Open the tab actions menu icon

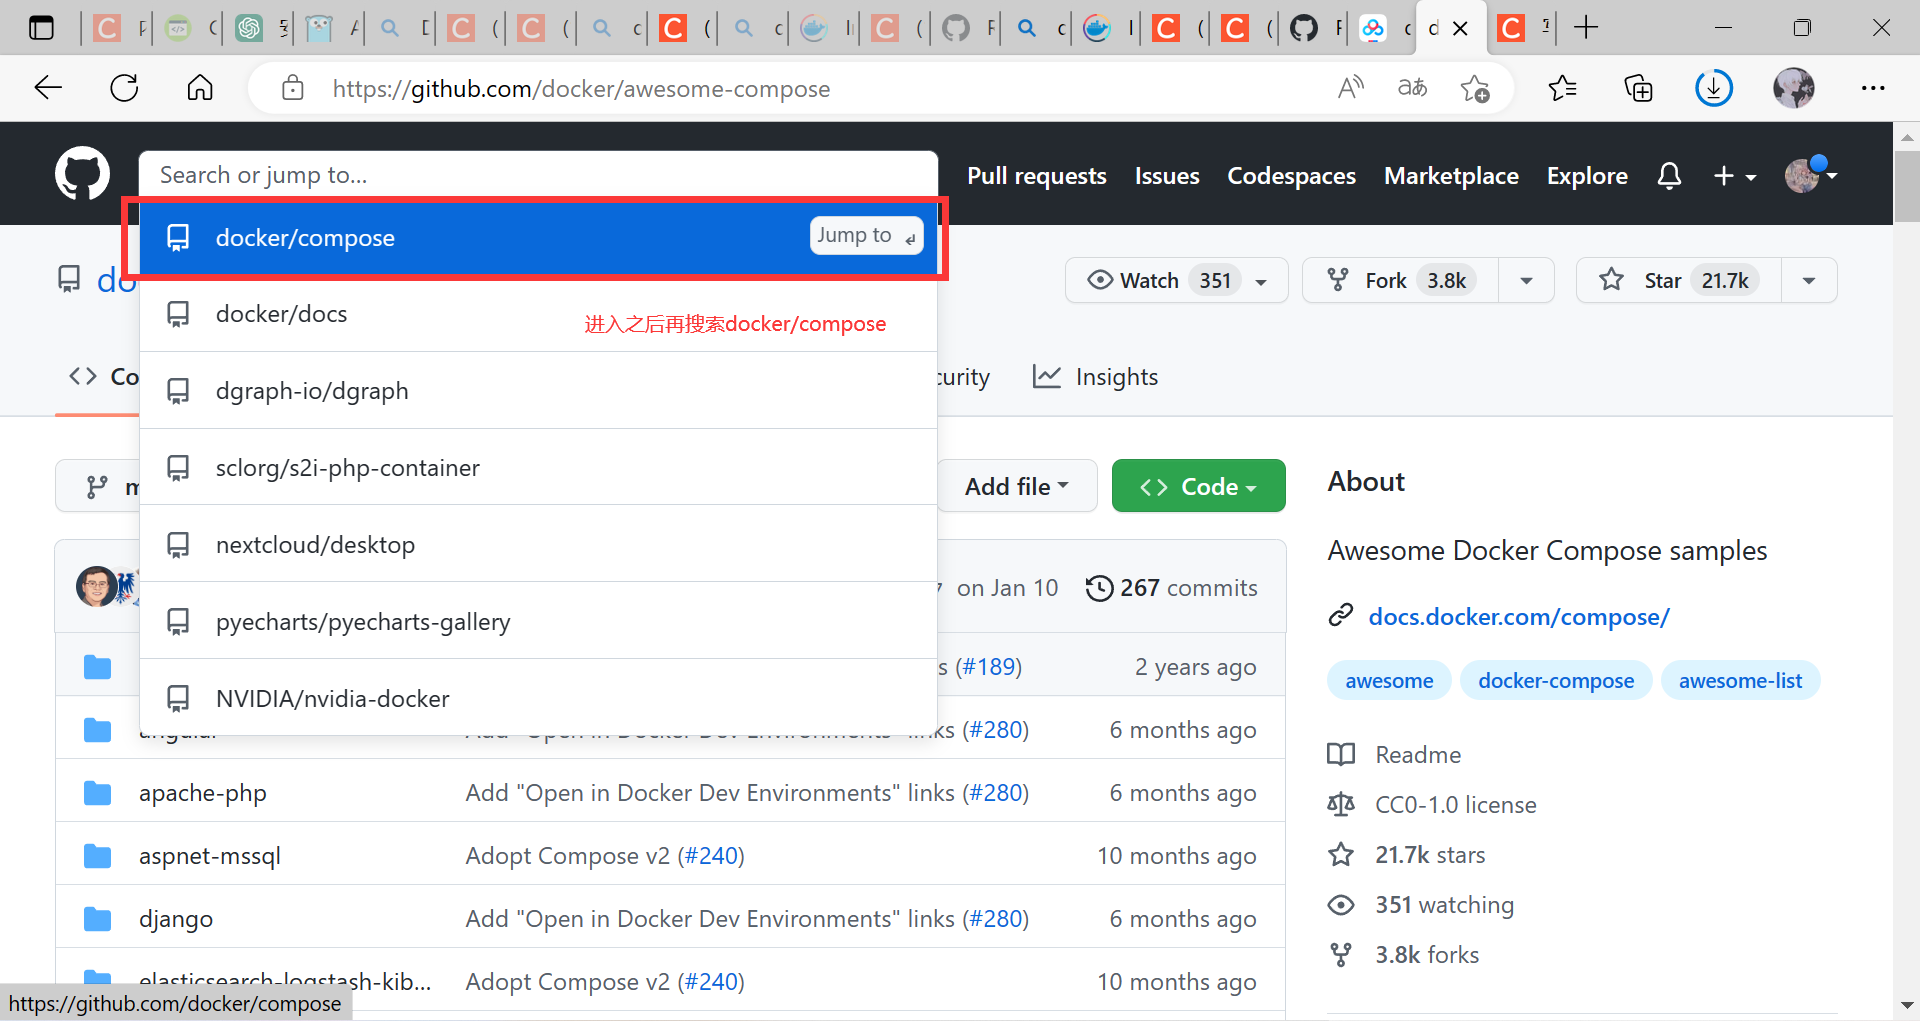[41, 28]
